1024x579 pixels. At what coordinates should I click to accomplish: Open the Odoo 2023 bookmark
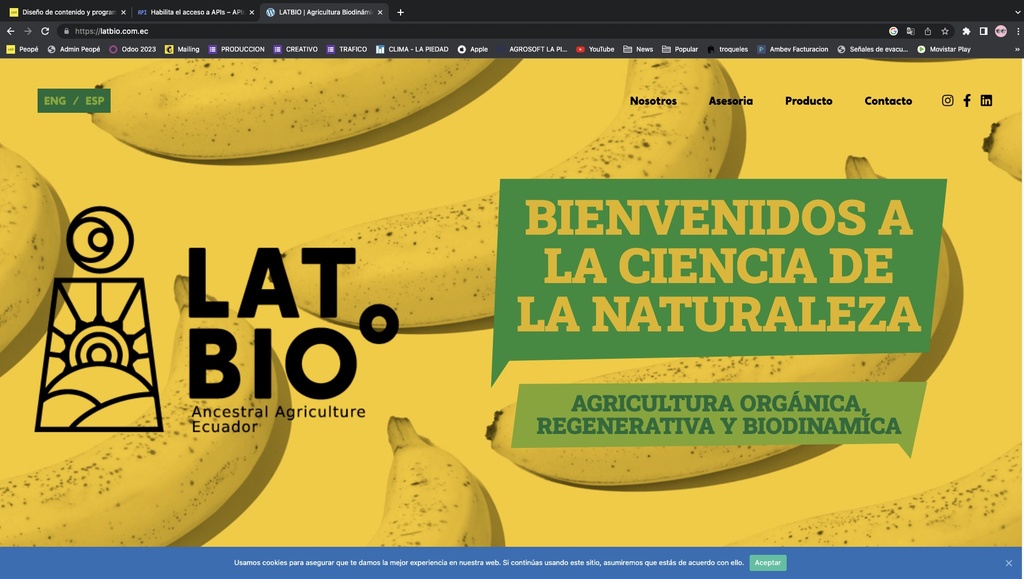(133, 49)
